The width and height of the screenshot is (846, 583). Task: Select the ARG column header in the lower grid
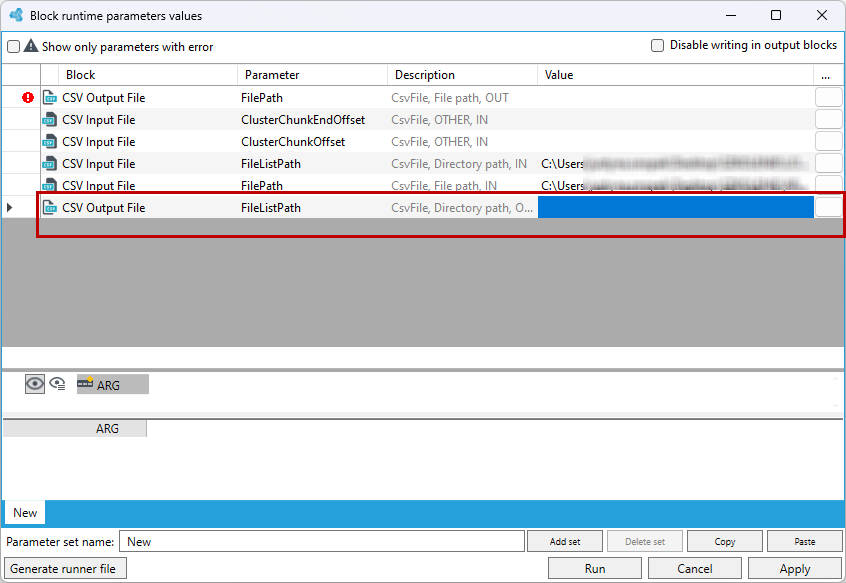[x=75, y=429]
